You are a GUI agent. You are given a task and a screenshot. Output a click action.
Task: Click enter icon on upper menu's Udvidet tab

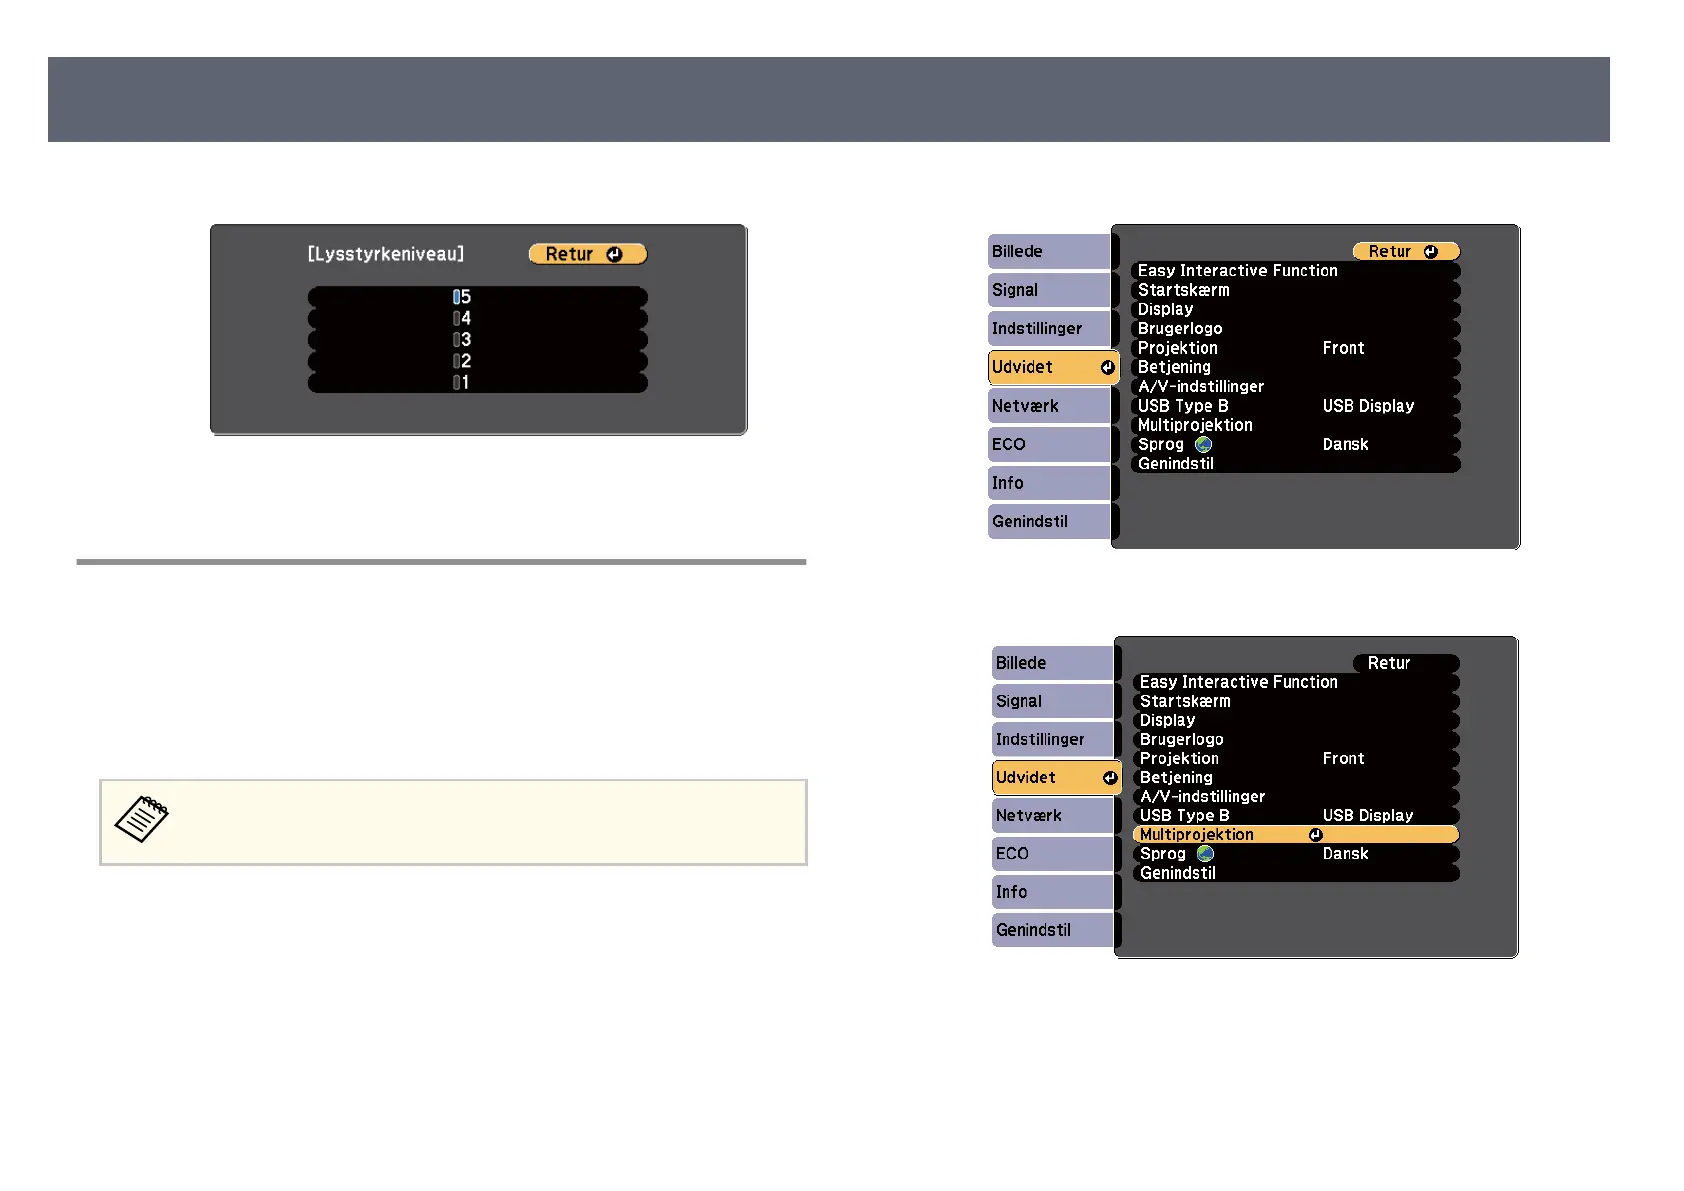click(x=1107, y=368)
